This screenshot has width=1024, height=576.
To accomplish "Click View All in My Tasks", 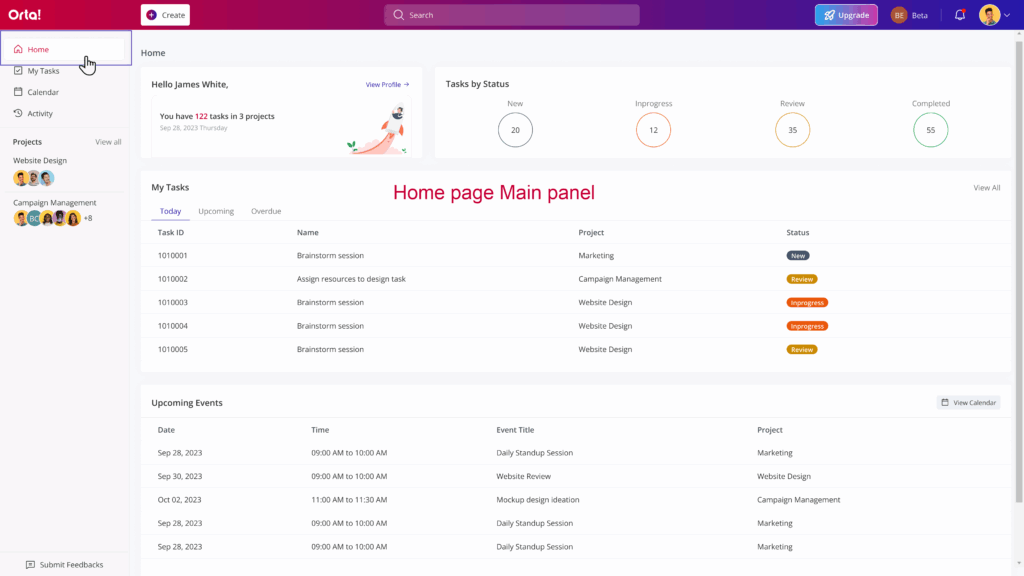I will click(986, 187).
